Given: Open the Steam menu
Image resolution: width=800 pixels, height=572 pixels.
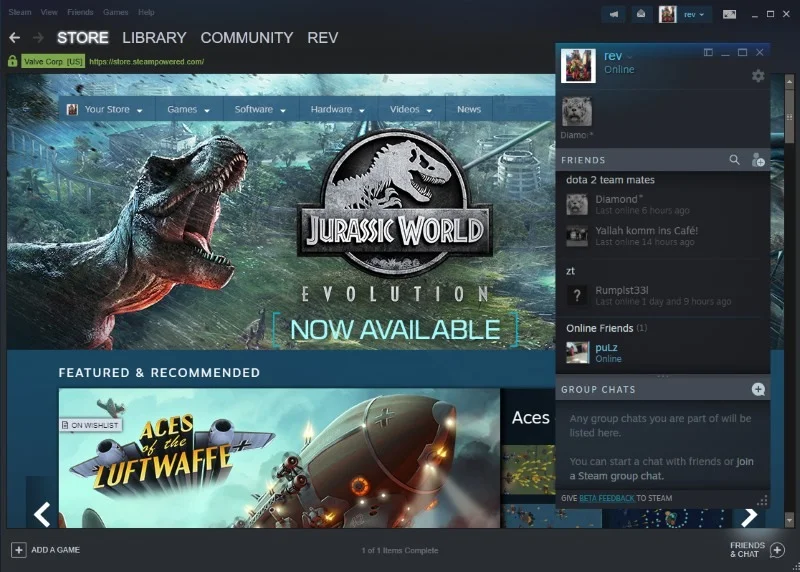Looking at the screenshot, I should point(20,12).
